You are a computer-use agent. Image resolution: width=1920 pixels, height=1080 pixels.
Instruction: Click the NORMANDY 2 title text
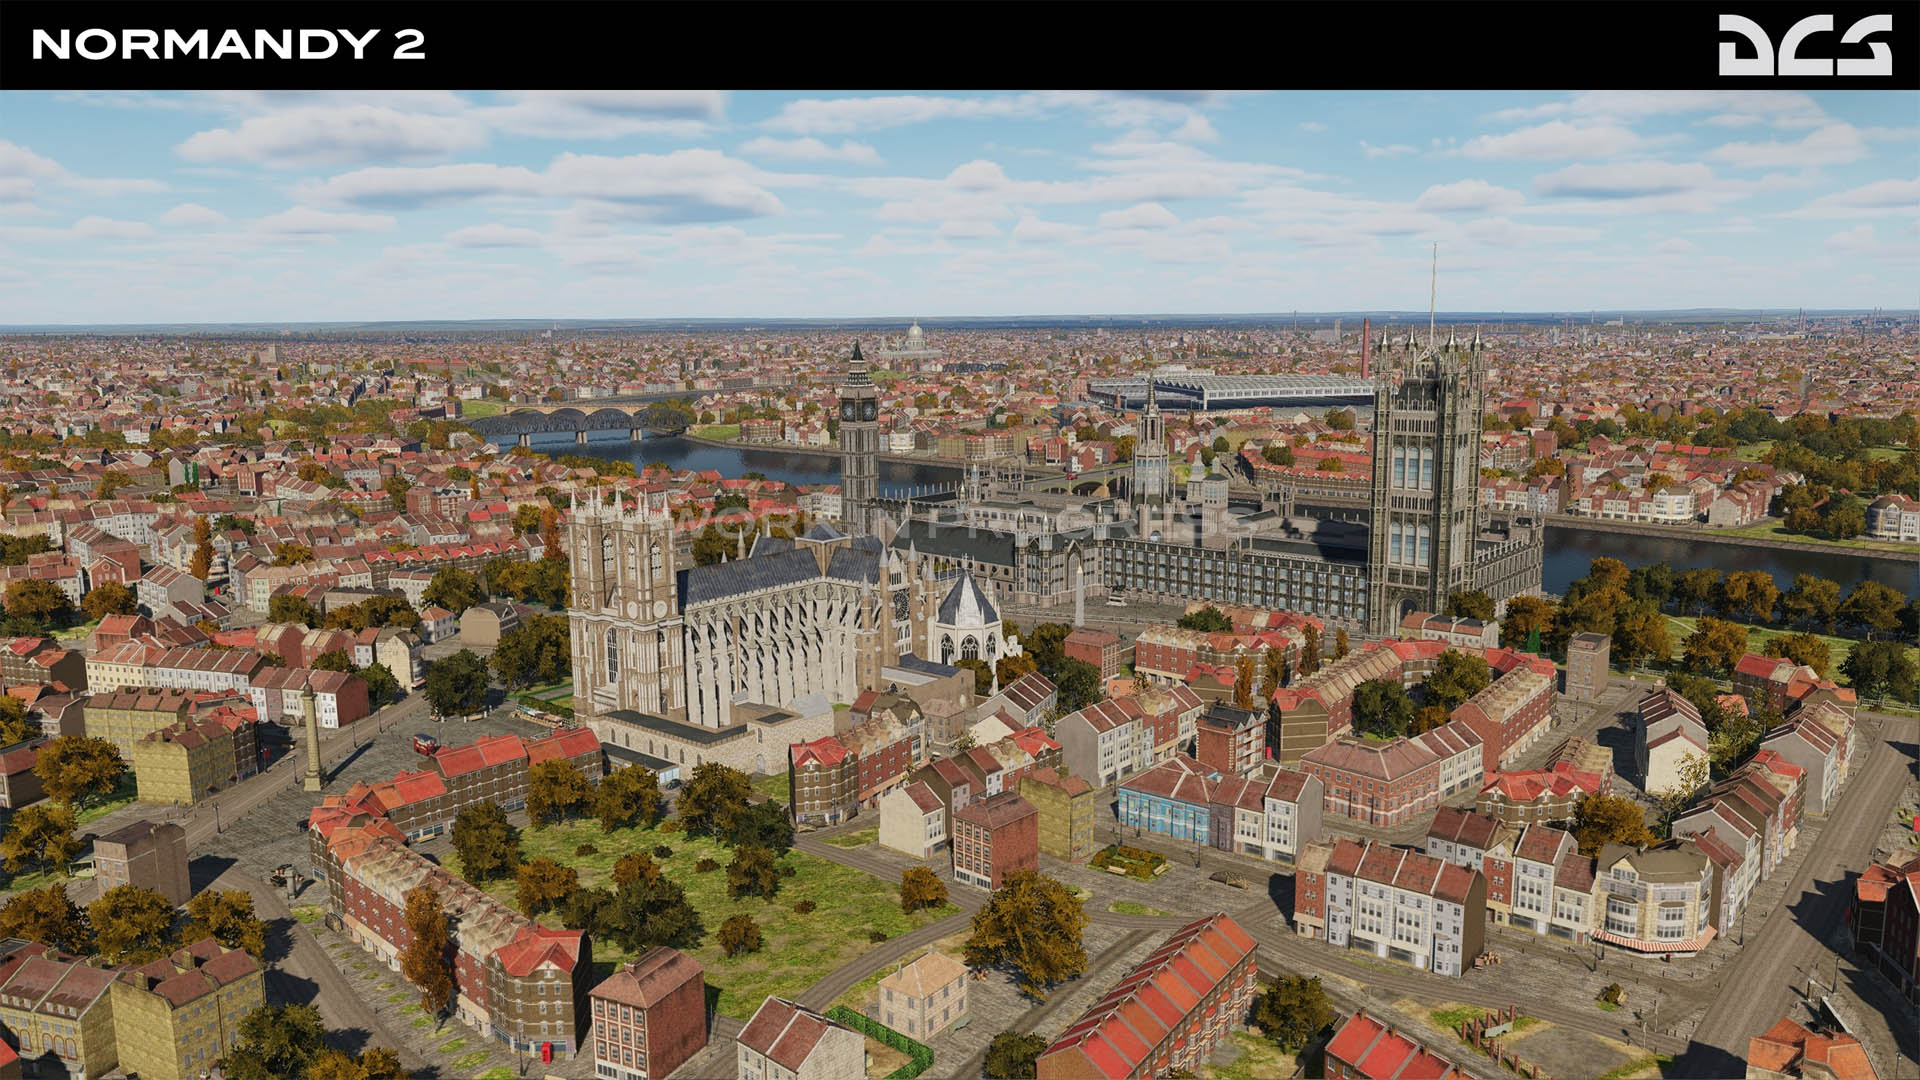(x=229, y=44)
